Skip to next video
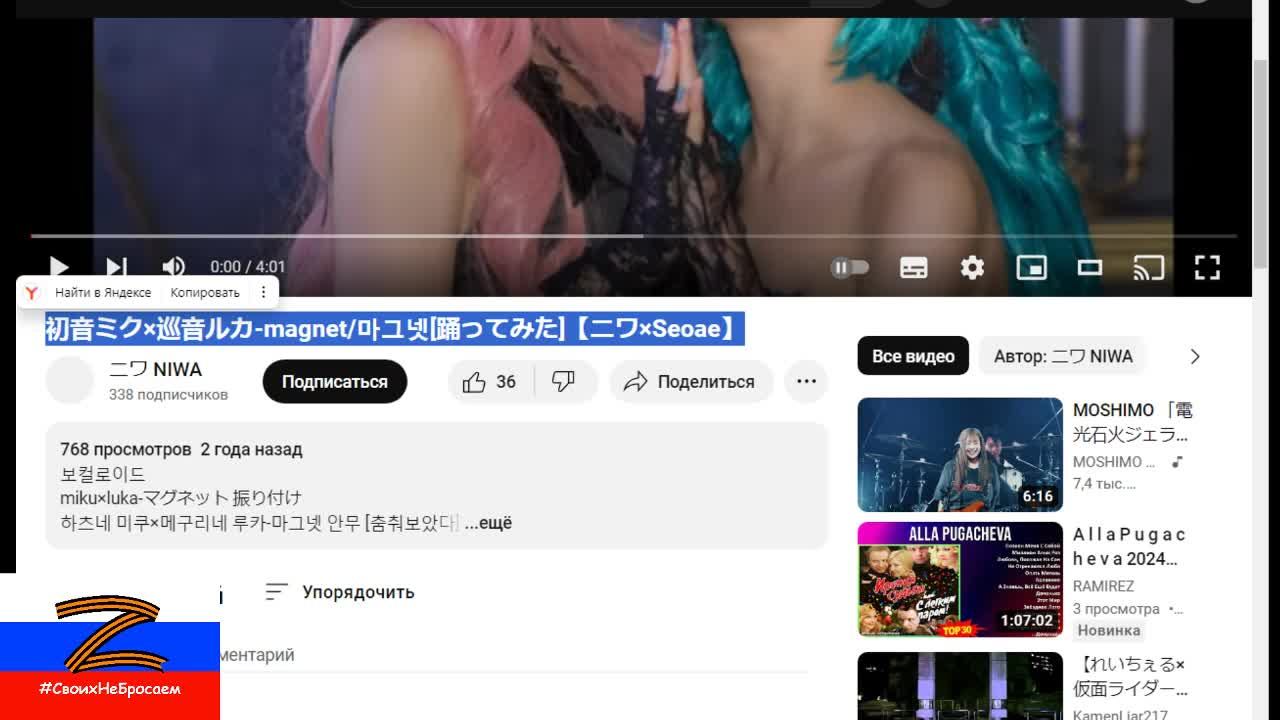This screenshot has width=1280, height=720. click(x=117, y=267)
